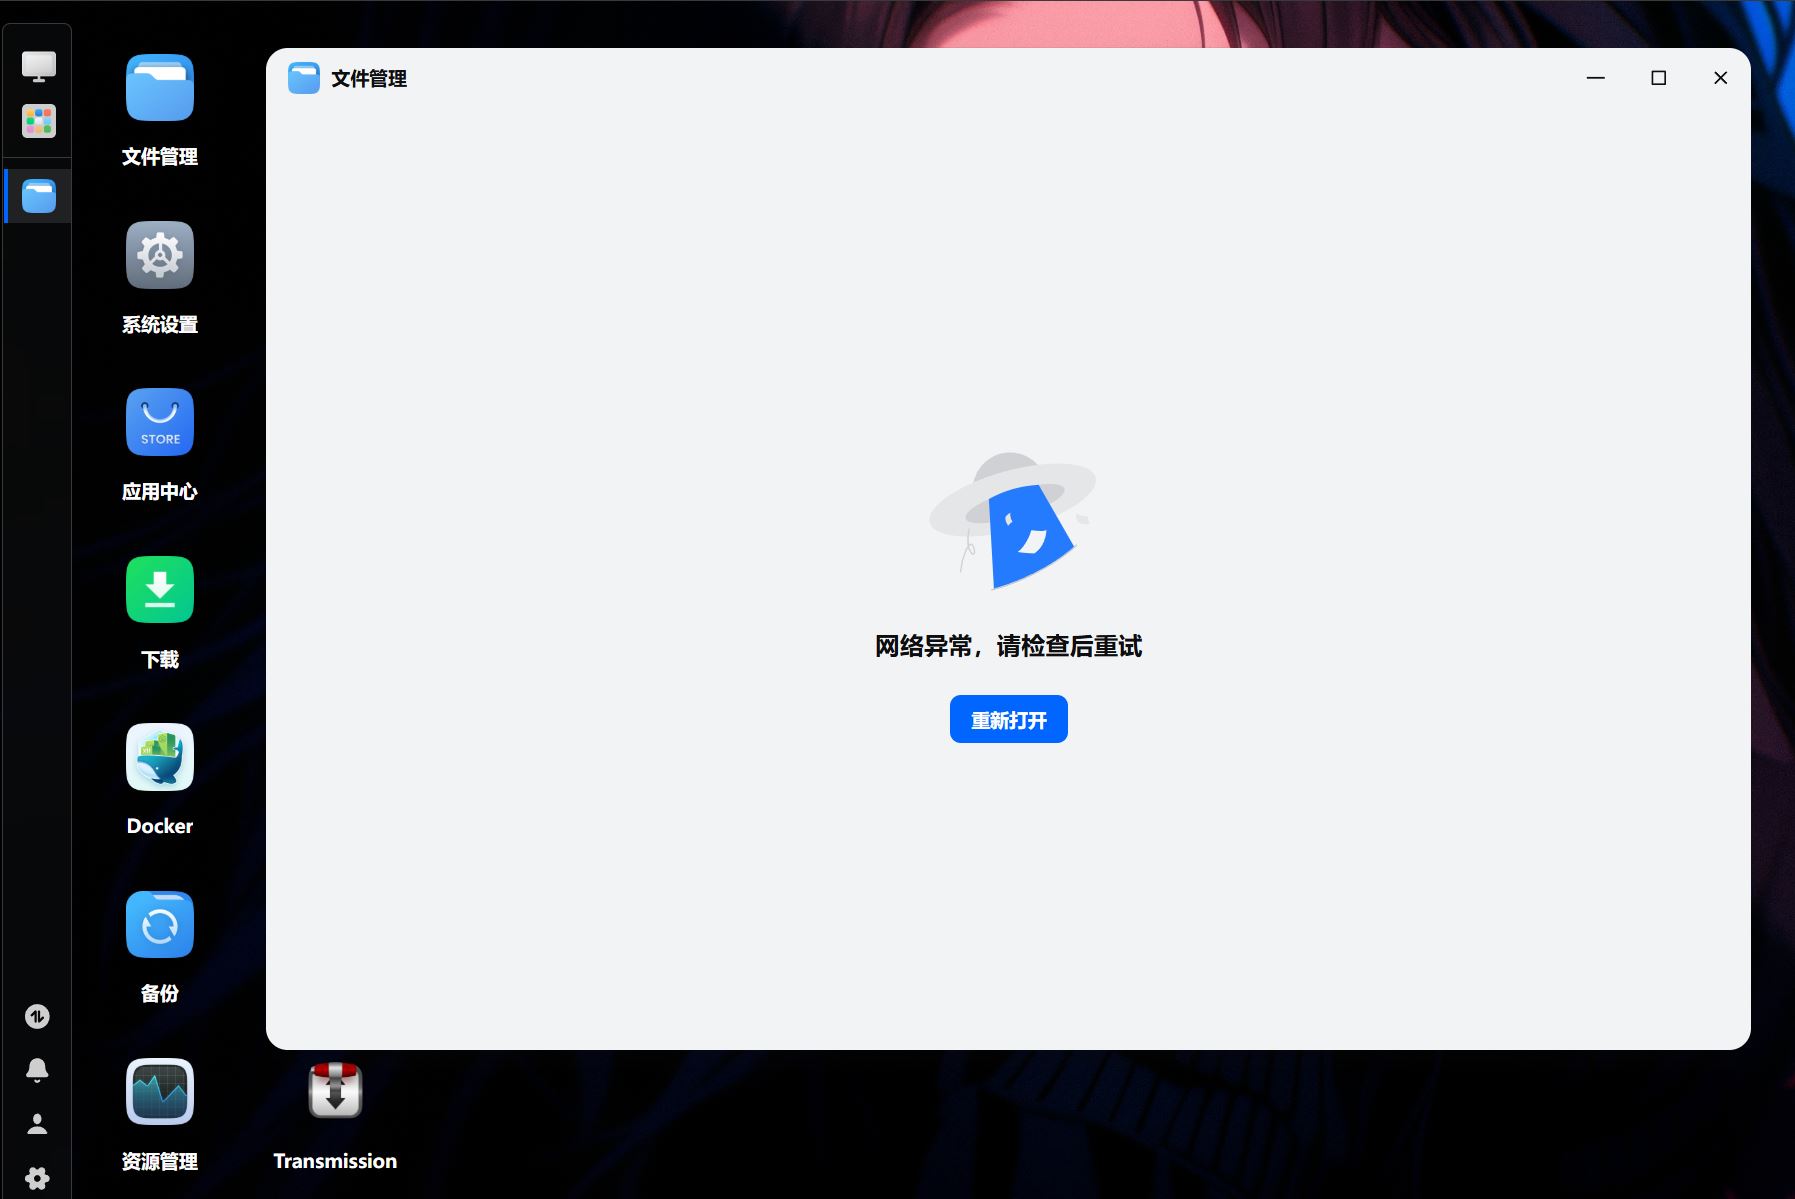Click the 重新打开 button
Image resolution: width=1795 pixels, height=1199 pixels.
click(1008, 719)
